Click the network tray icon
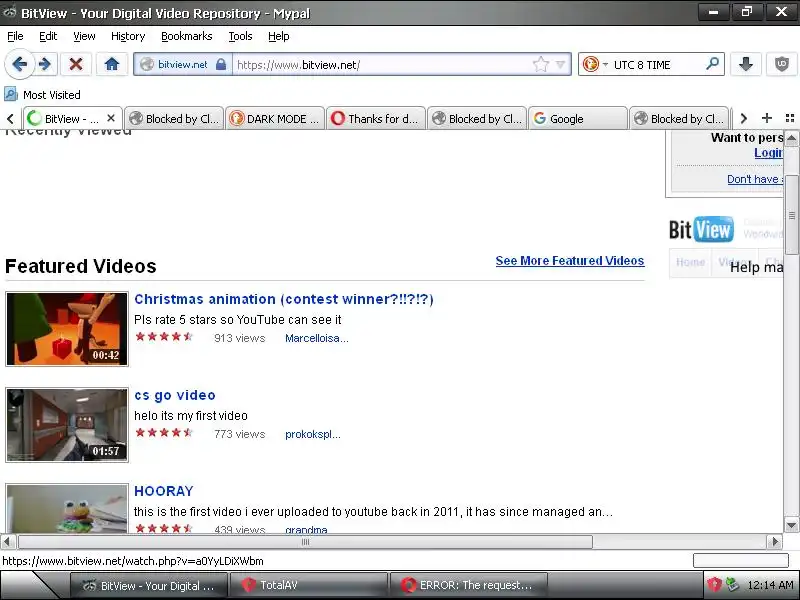The image size is (800, 600). [732, 584]
